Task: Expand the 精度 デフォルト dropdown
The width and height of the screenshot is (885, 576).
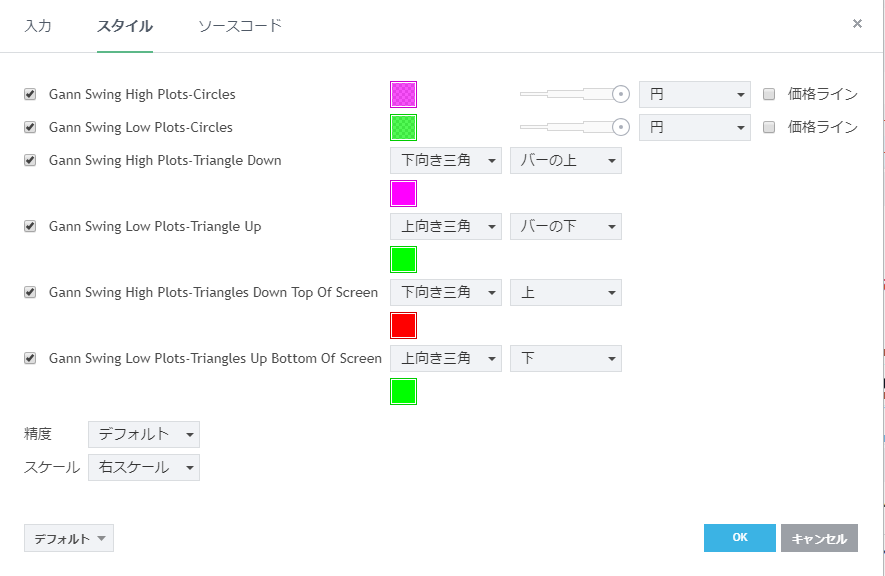Action: coord(144,434)
